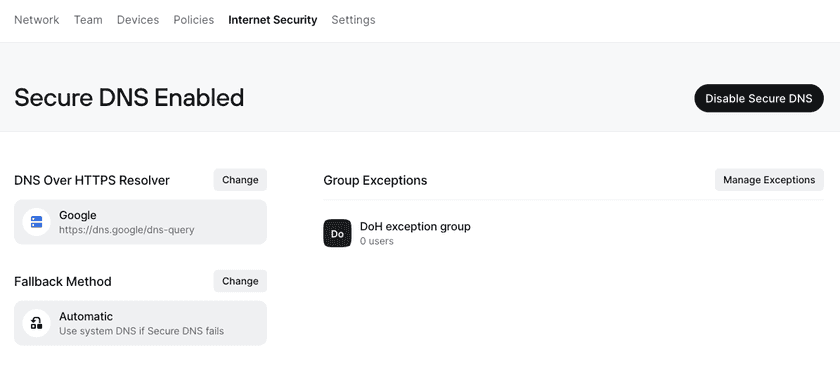The height and width of the screenshot is (375, 840).
Task: Click Disable Secure DNS button
Action: click(759, 98)
